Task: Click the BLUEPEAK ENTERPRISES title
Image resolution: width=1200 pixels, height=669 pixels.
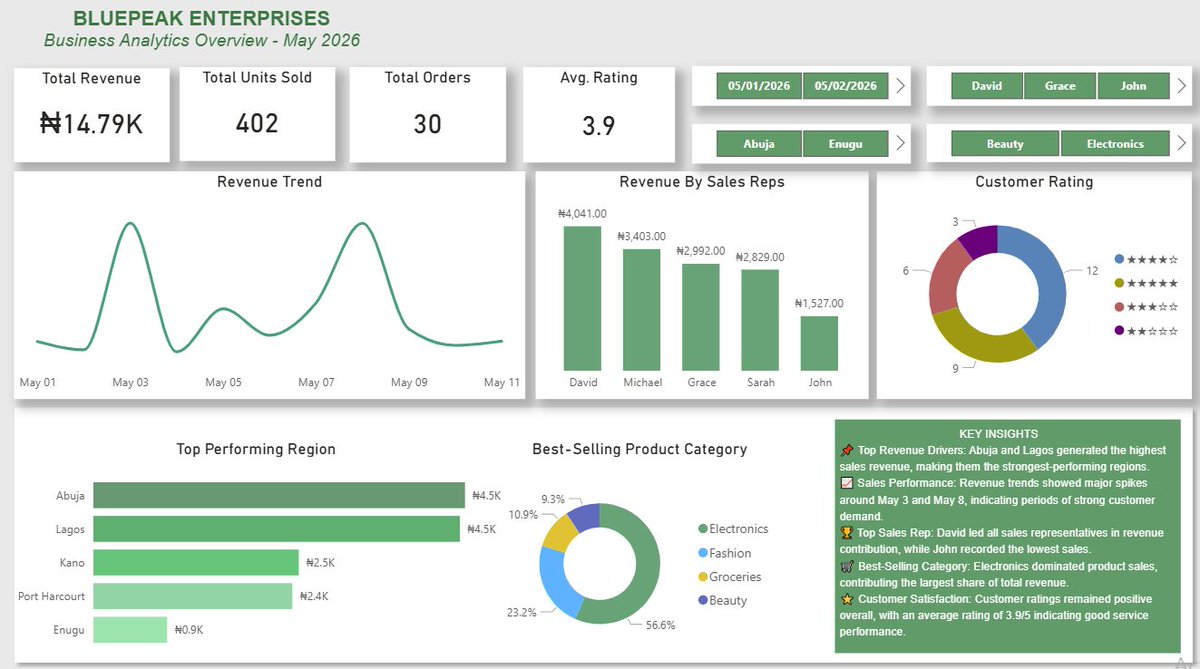Action: click(202, 19)
